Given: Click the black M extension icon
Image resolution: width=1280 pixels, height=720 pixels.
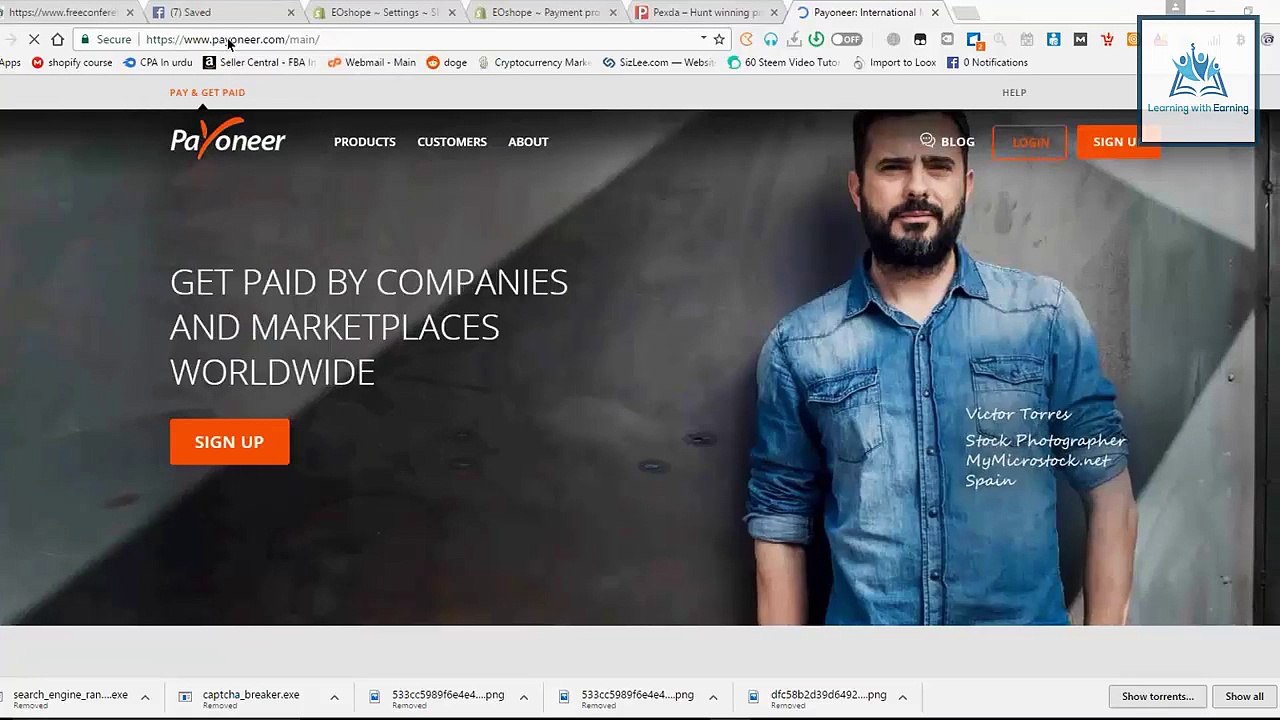Looking at the screenshot, I should pos(1080,39).
